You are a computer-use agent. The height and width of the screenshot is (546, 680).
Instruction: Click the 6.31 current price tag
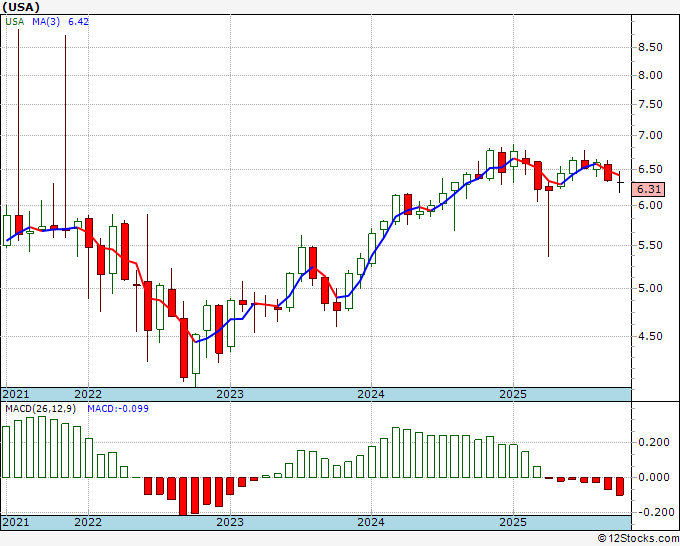(x=649, y=190)
